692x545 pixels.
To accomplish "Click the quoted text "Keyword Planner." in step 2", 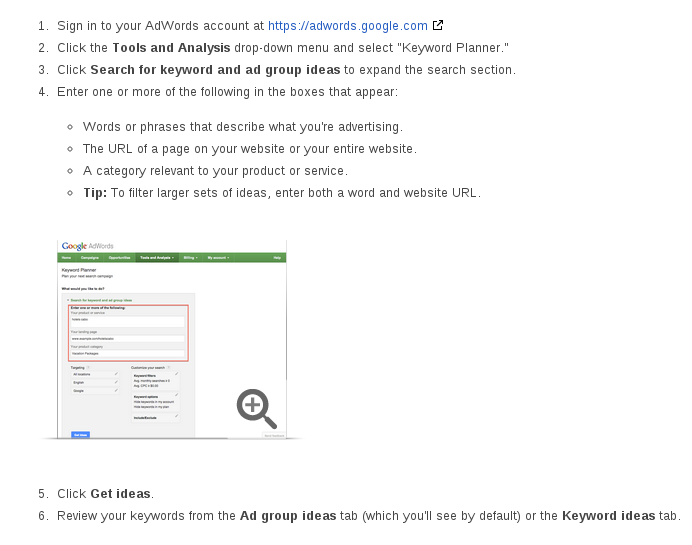I will tap(453, 48).
